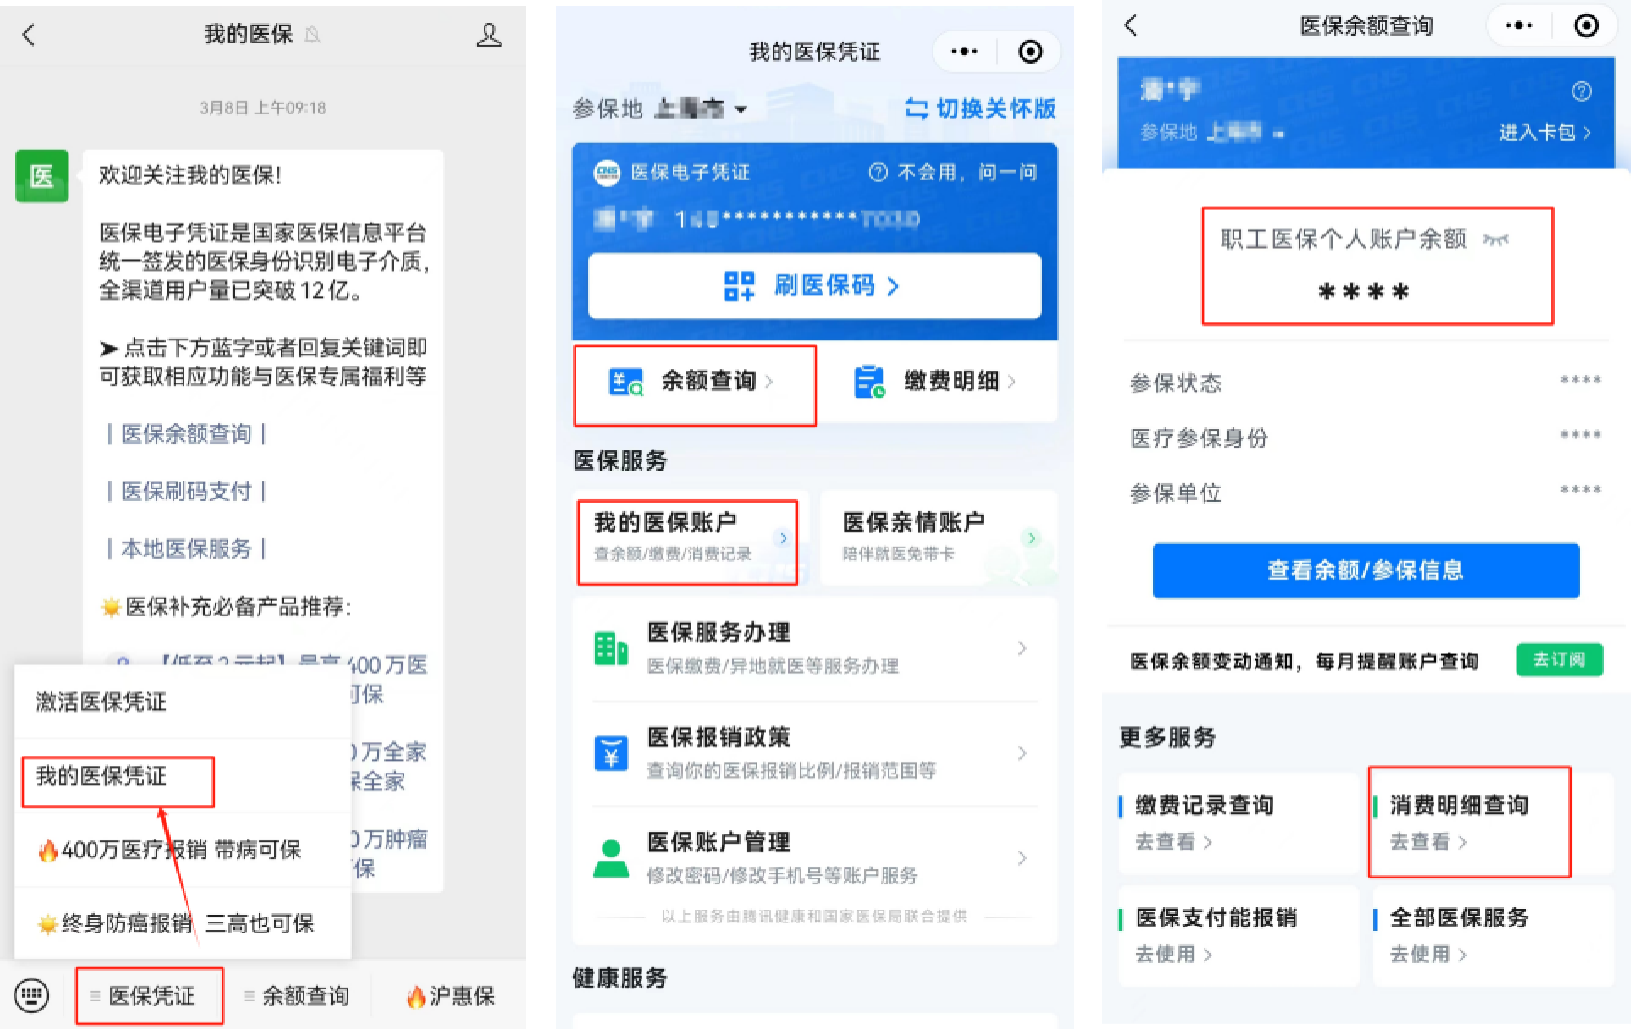
Task: Tap the three-dot menu in 医保余额查询 header
Action: 1518,26
